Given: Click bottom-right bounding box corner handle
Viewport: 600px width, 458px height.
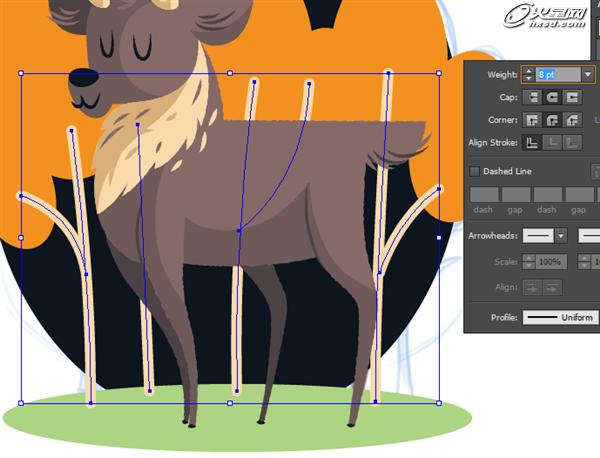Looking at the screenshot, I should (439, 403).
